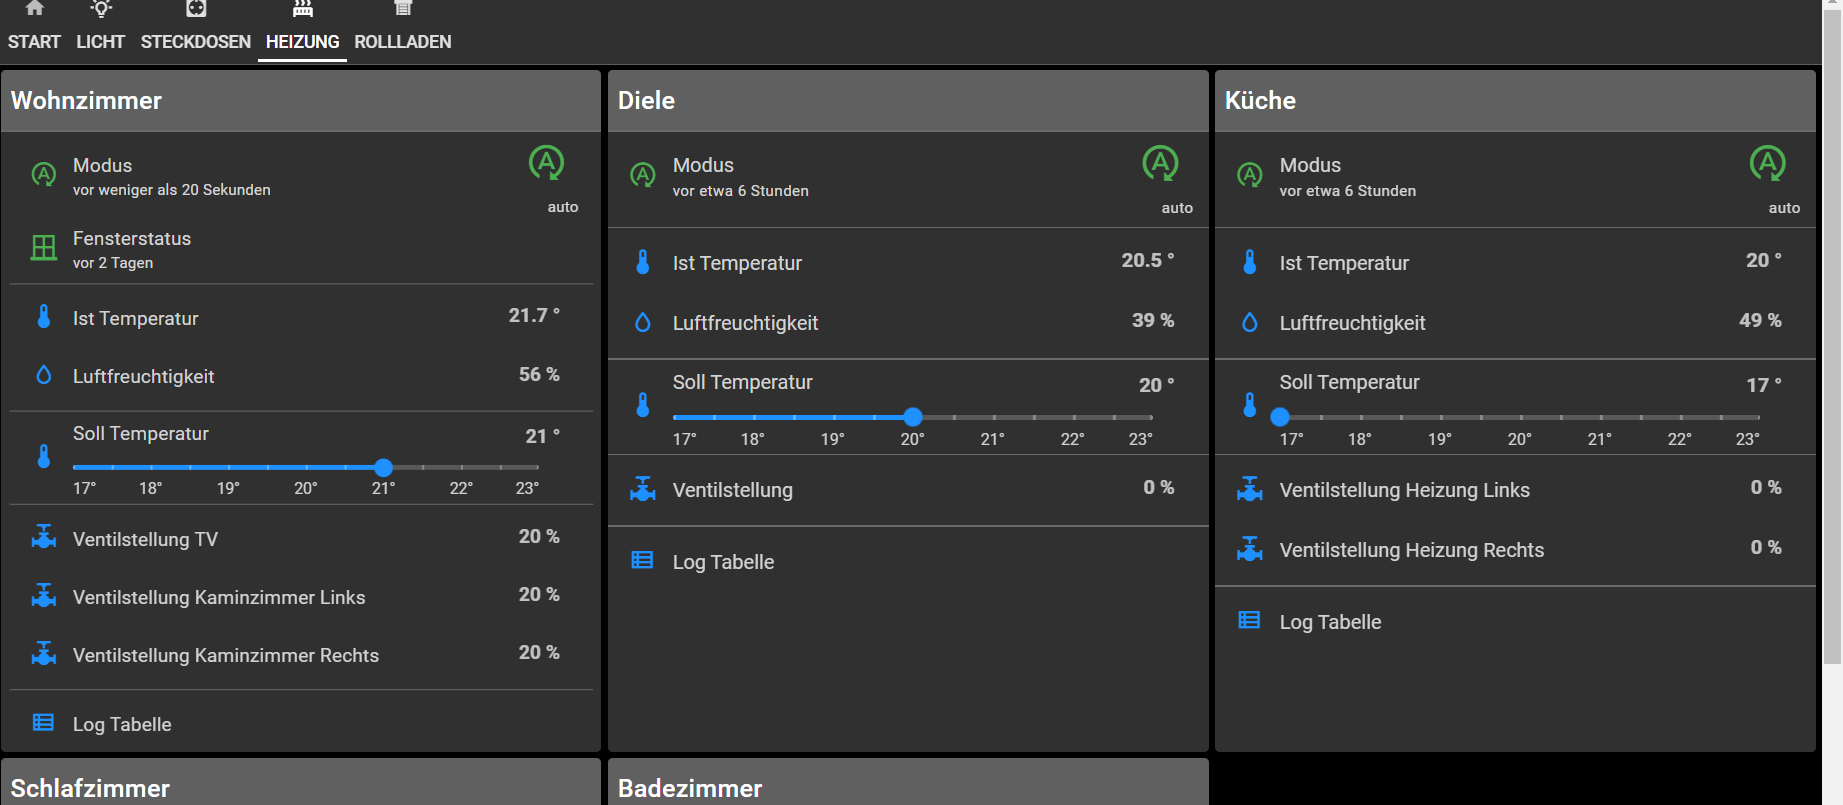Image resolution: width=1843 pixels, height=805 pixels.
Task: Click the Küche Soll Temperatur slider handle
Action: click(x=1280, y=417)
